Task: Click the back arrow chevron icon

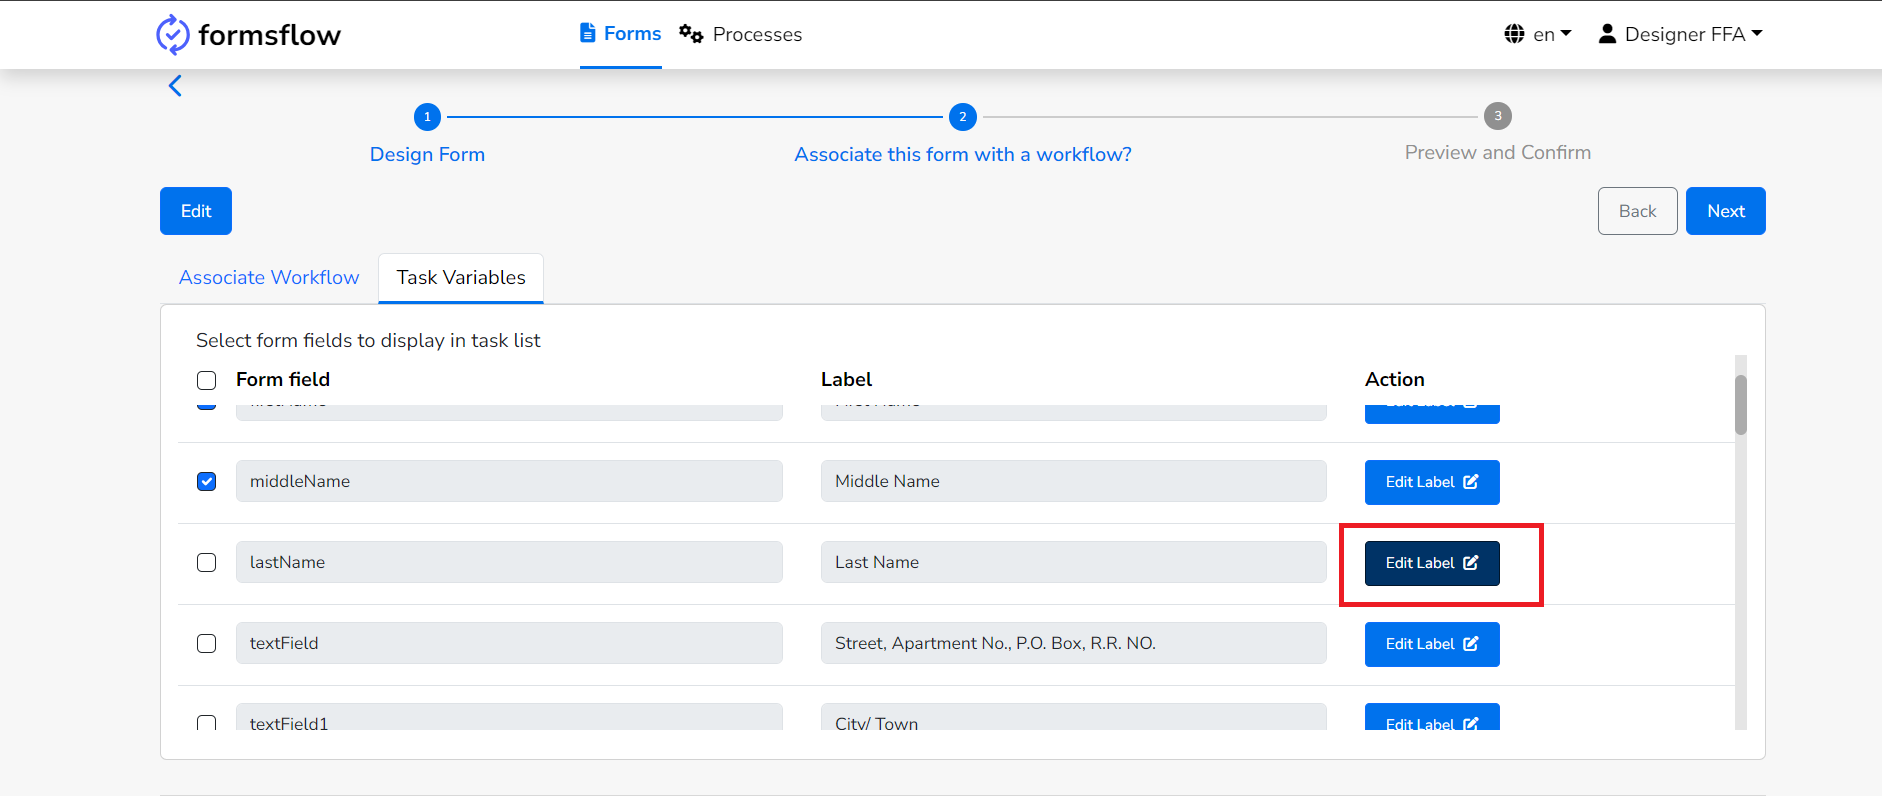Action: (x=175, y=86)
